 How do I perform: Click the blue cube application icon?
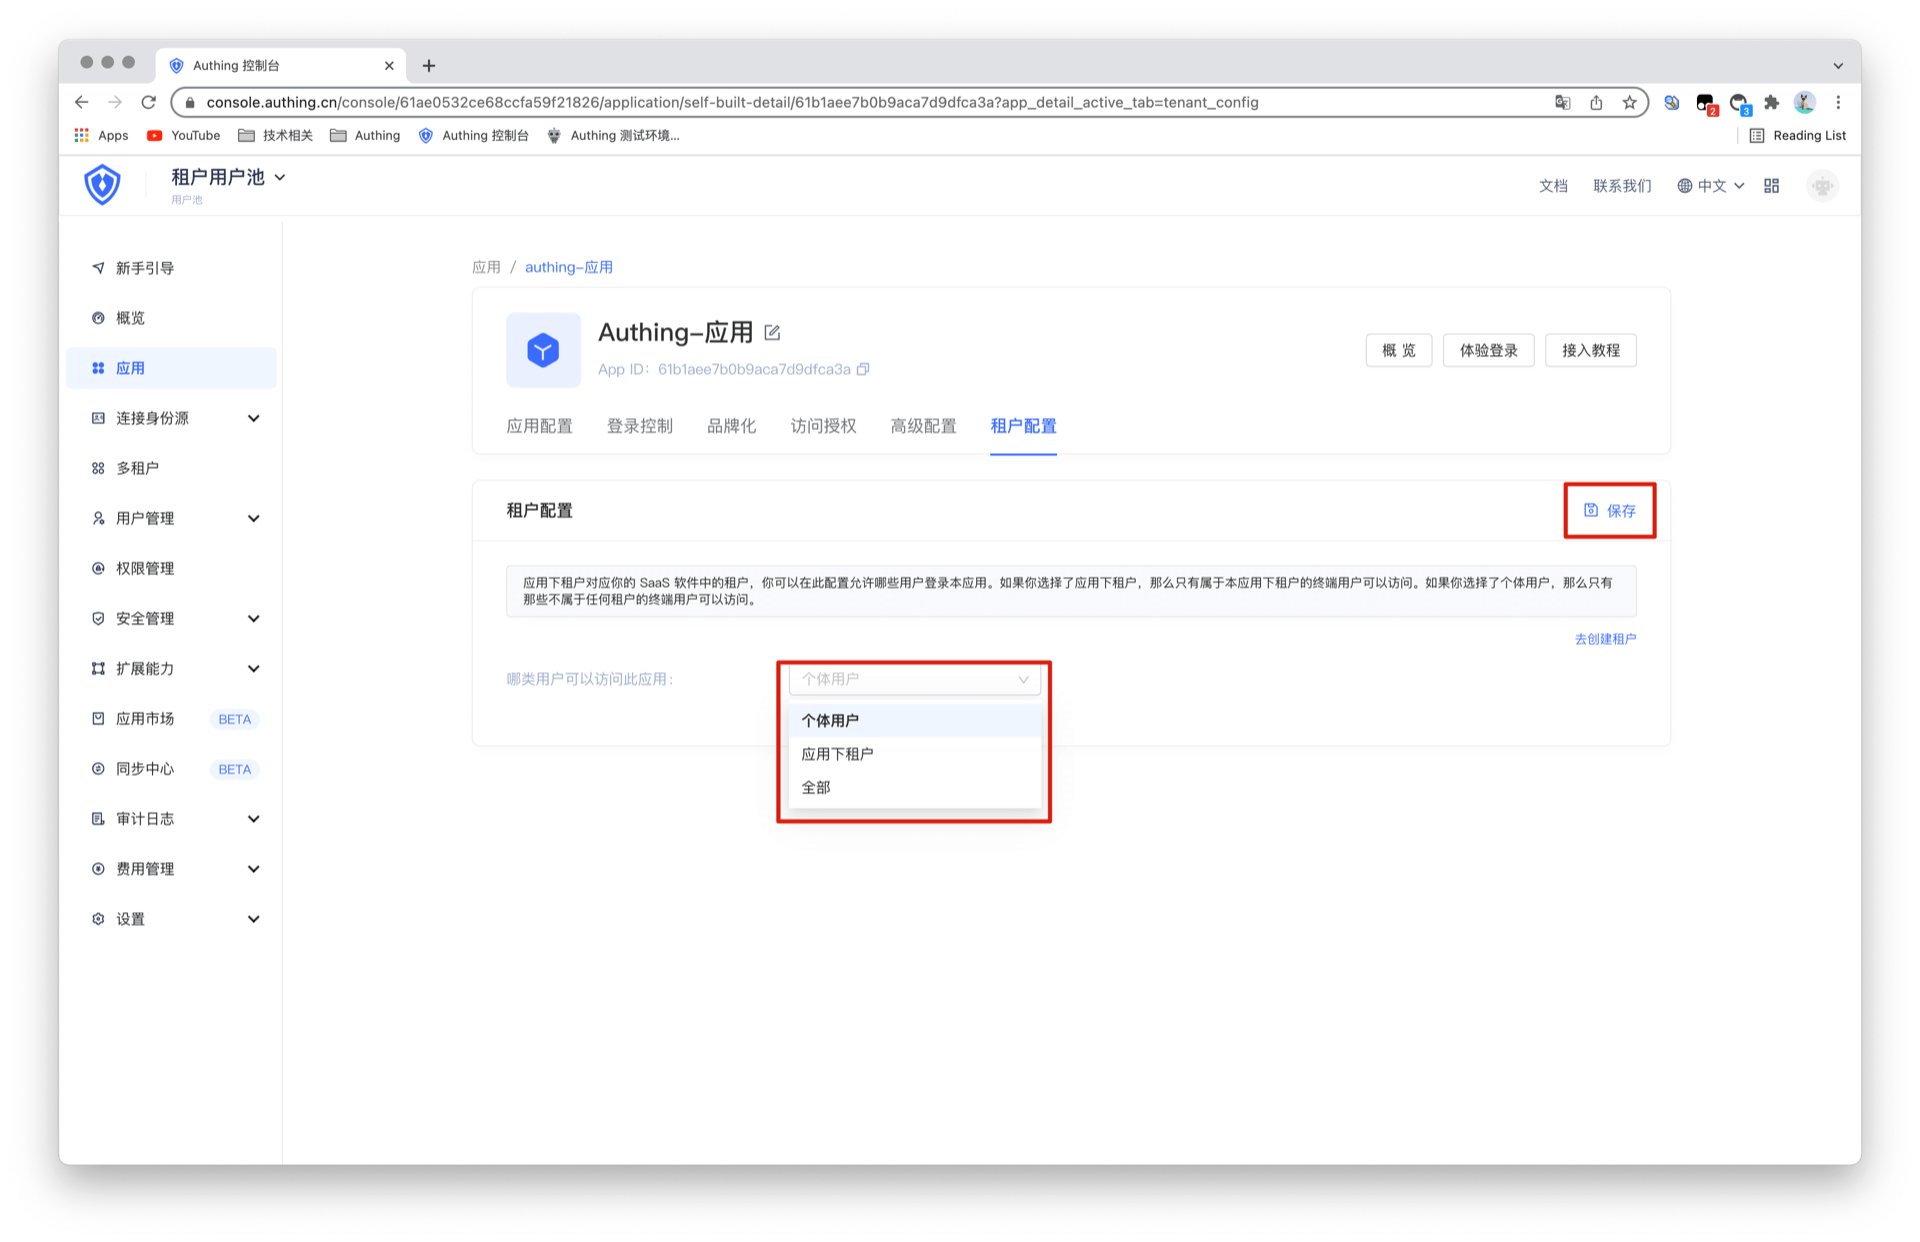pyautogui.click(x=543, y=350)
